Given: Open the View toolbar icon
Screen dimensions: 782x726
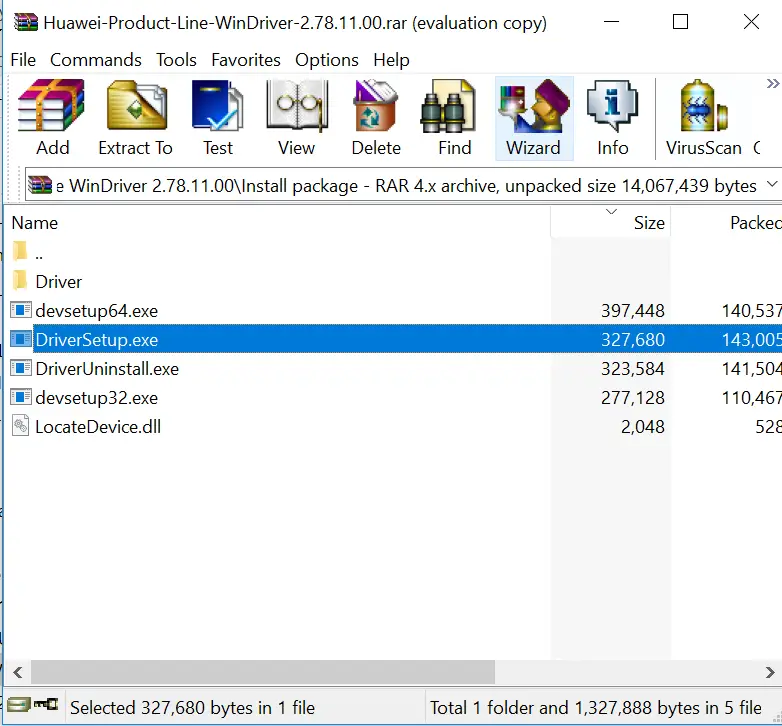Looking at the screenshot, I should point(297,118).
